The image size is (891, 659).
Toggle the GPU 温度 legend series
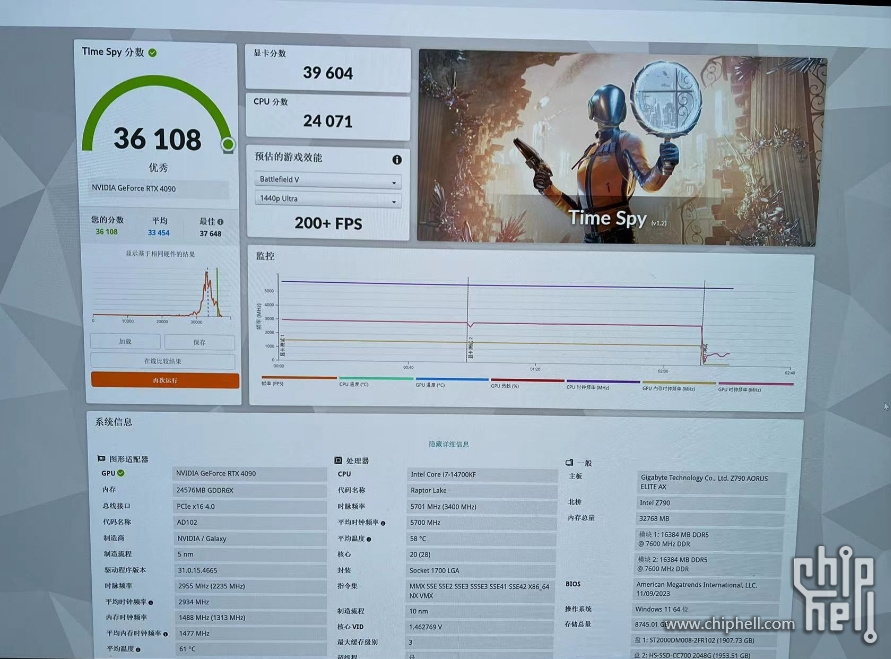452,382
